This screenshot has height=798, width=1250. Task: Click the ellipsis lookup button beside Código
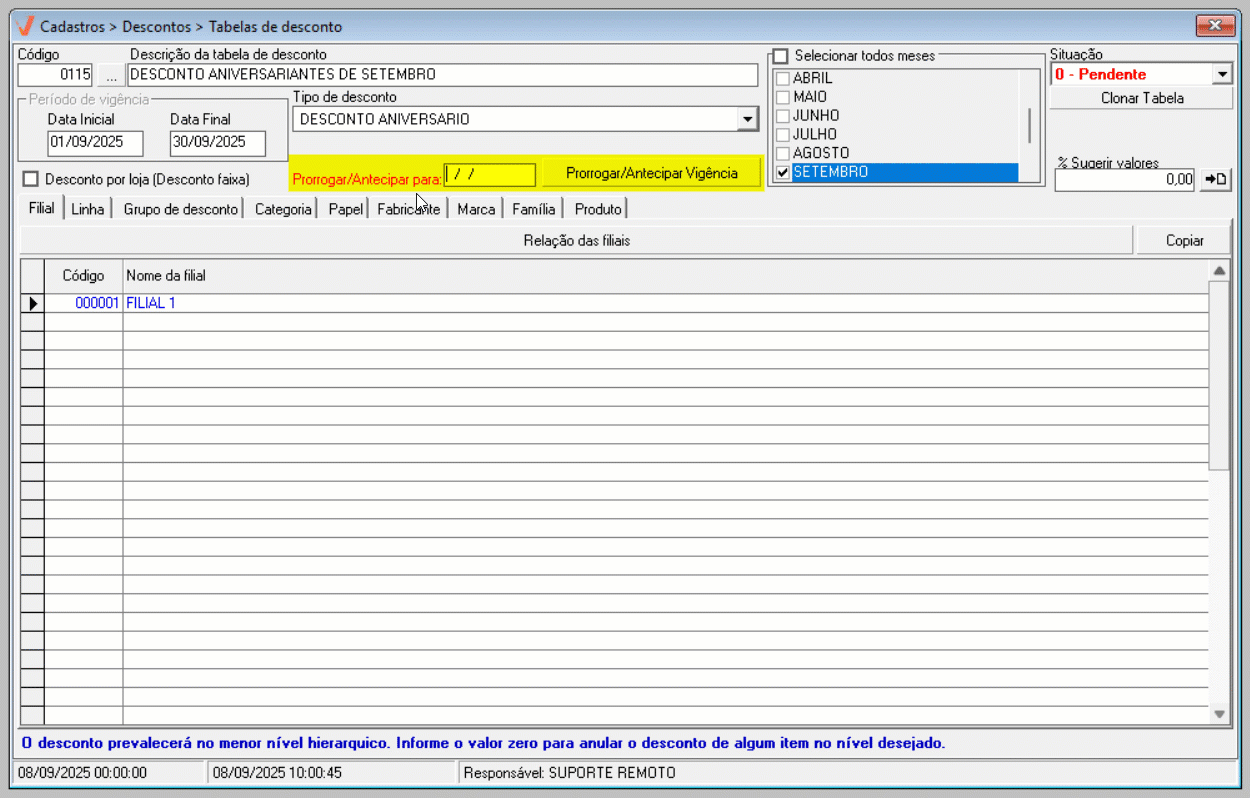[111, 75]
